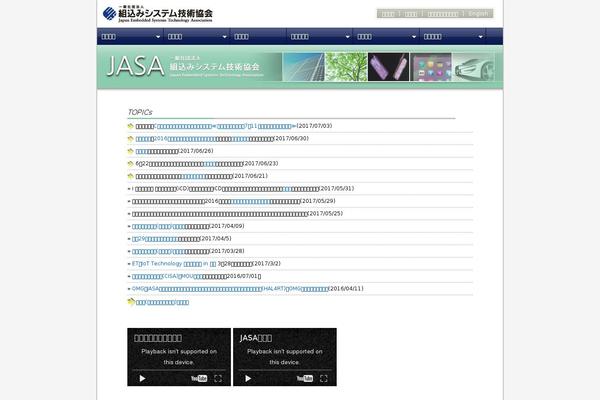This screenshot has height=400, width=600.
Task: Open the topic link dated 2017/05/29
Action: [x=251, y=201]
